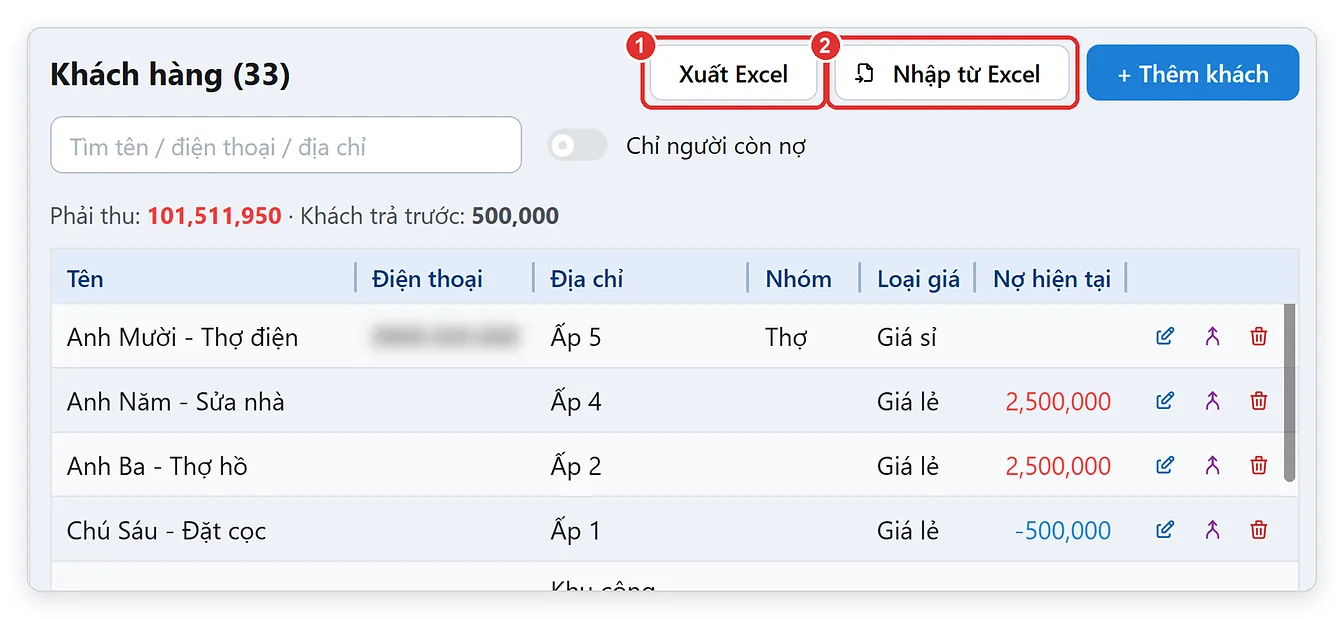
Task: Click the Nhập từ Excel button
Action: (x=951, y=74)
